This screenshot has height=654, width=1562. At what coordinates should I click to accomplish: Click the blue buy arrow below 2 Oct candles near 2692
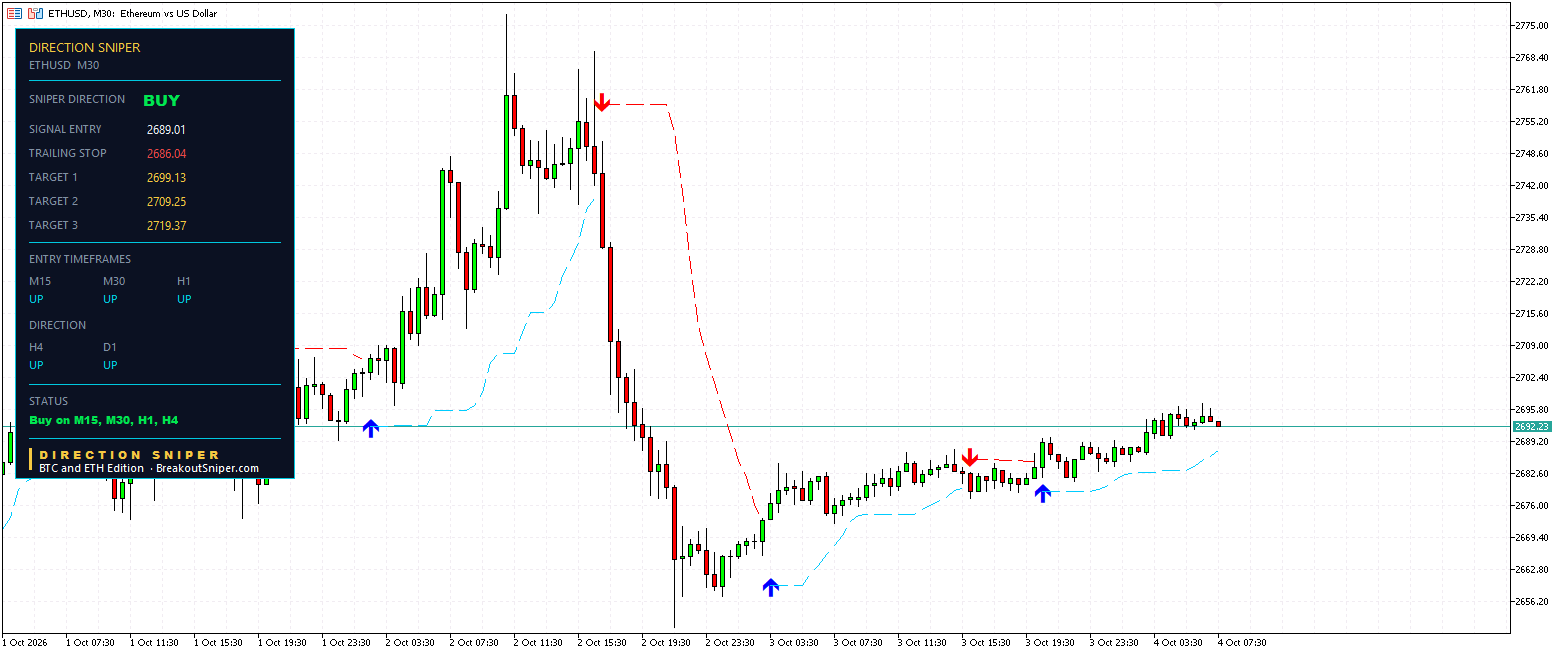[371, 428]
